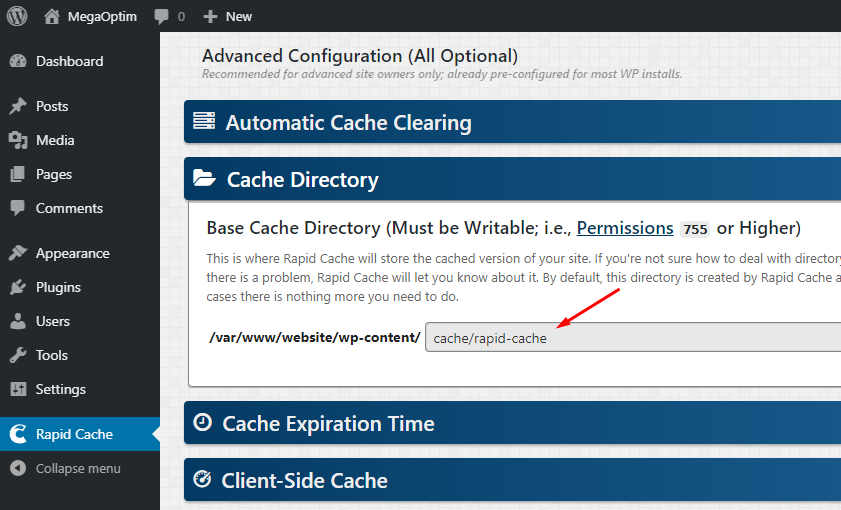Click the Appearance paintbrush icon
This screenshot has height=510, width=841.
[18, 253]
